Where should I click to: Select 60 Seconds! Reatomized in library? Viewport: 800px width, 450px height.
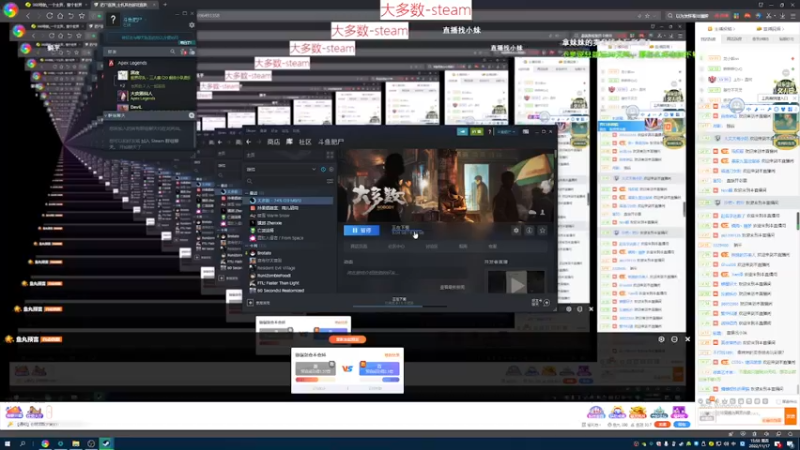point(280,290)
